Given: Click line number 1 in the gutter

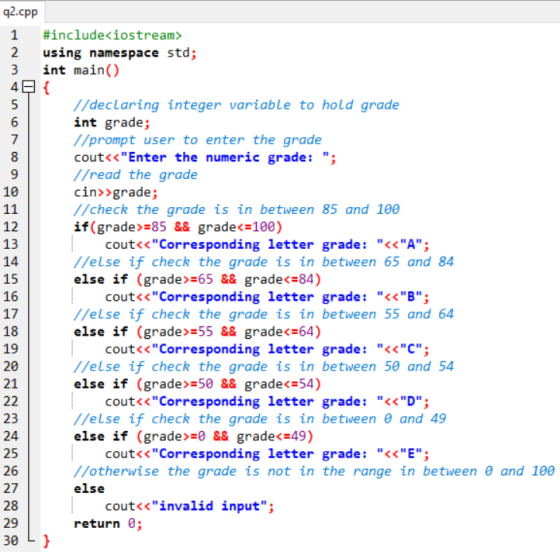Looking at the screenshot, I should [x=14, y=35].
